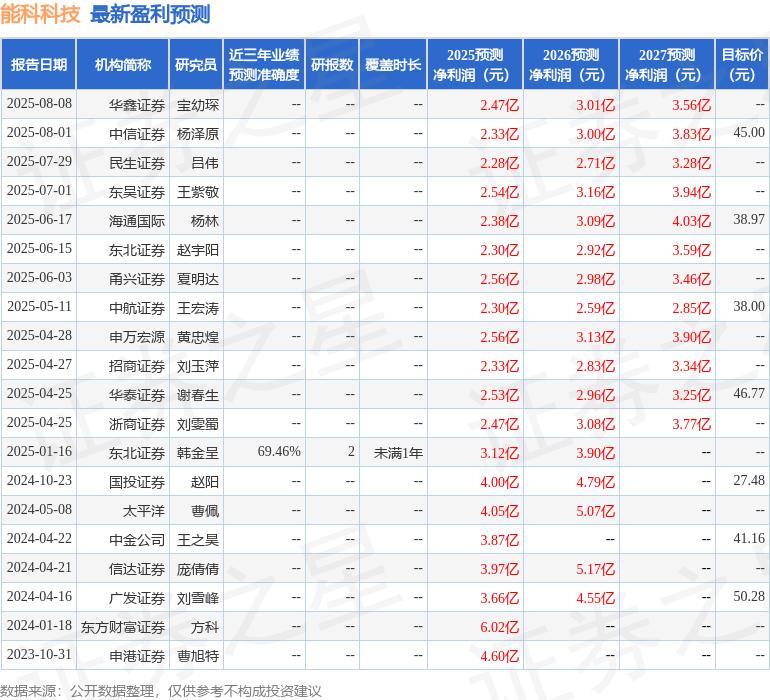Click researcher name 黄忠煌

[x=197, y=337]
